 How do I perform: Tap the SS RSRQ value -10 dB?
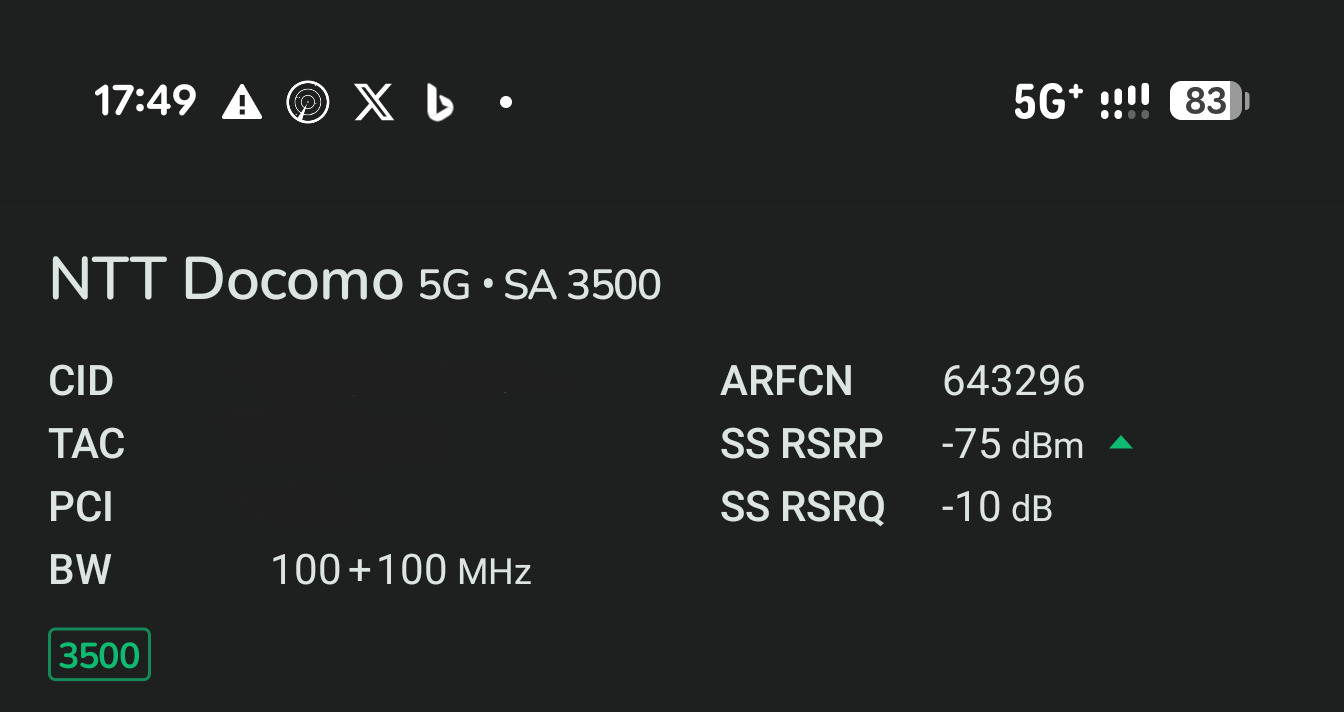996,508
